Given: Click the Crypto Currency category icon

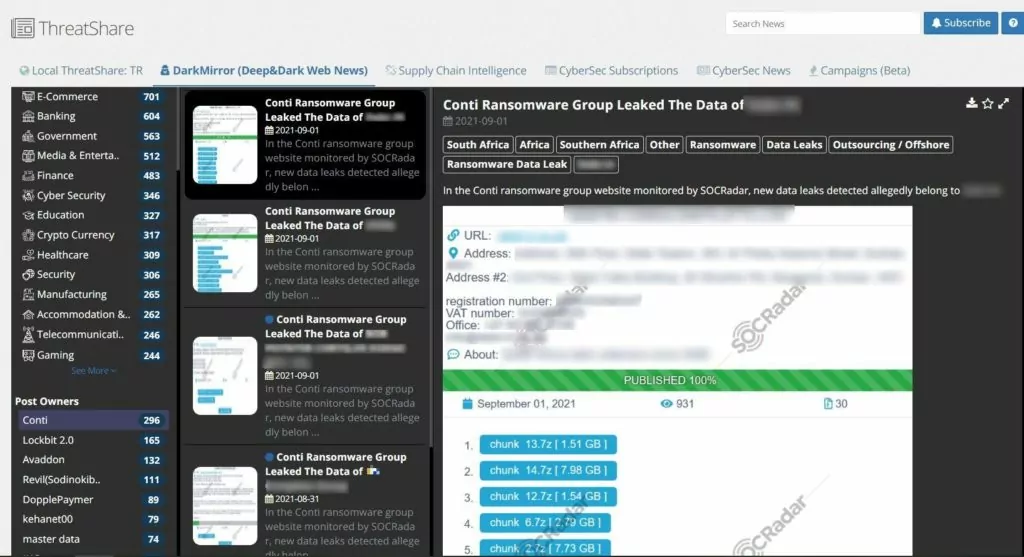Looking at the screenshot, I should click(28, 235).
